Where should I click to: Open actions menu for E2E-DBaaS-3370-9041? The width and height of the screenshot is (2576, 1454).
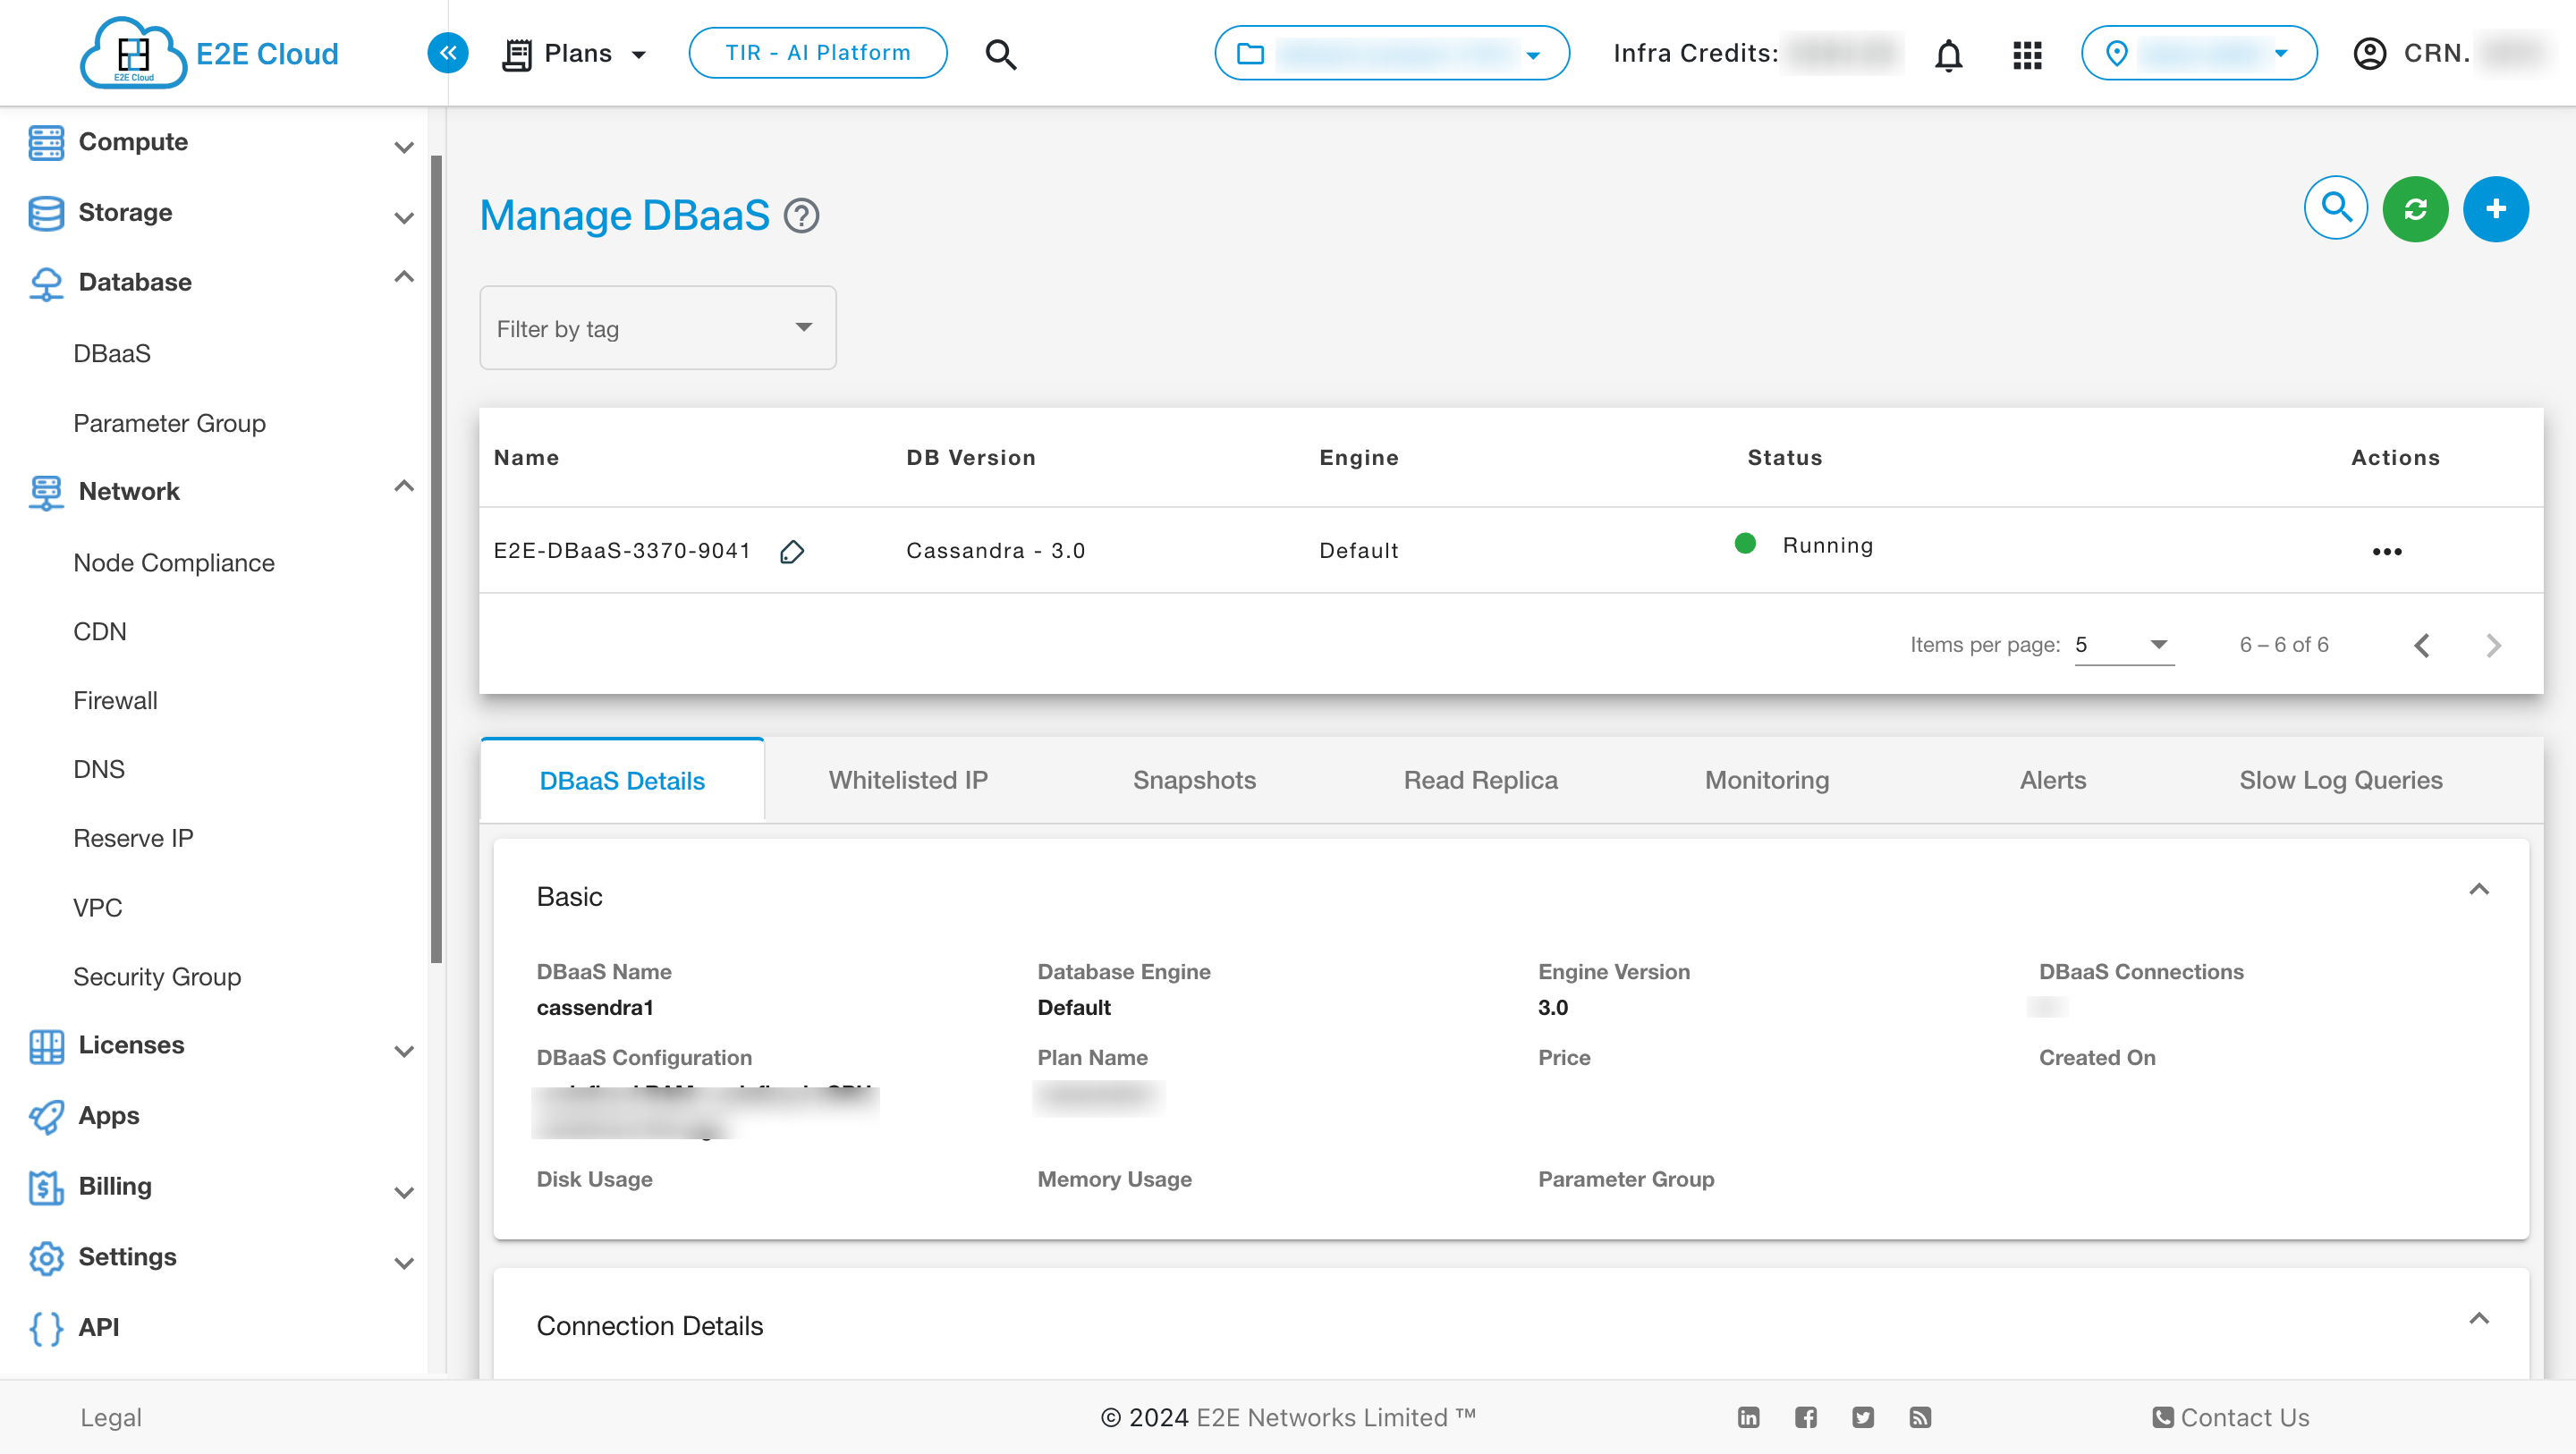pos(2386,551)
